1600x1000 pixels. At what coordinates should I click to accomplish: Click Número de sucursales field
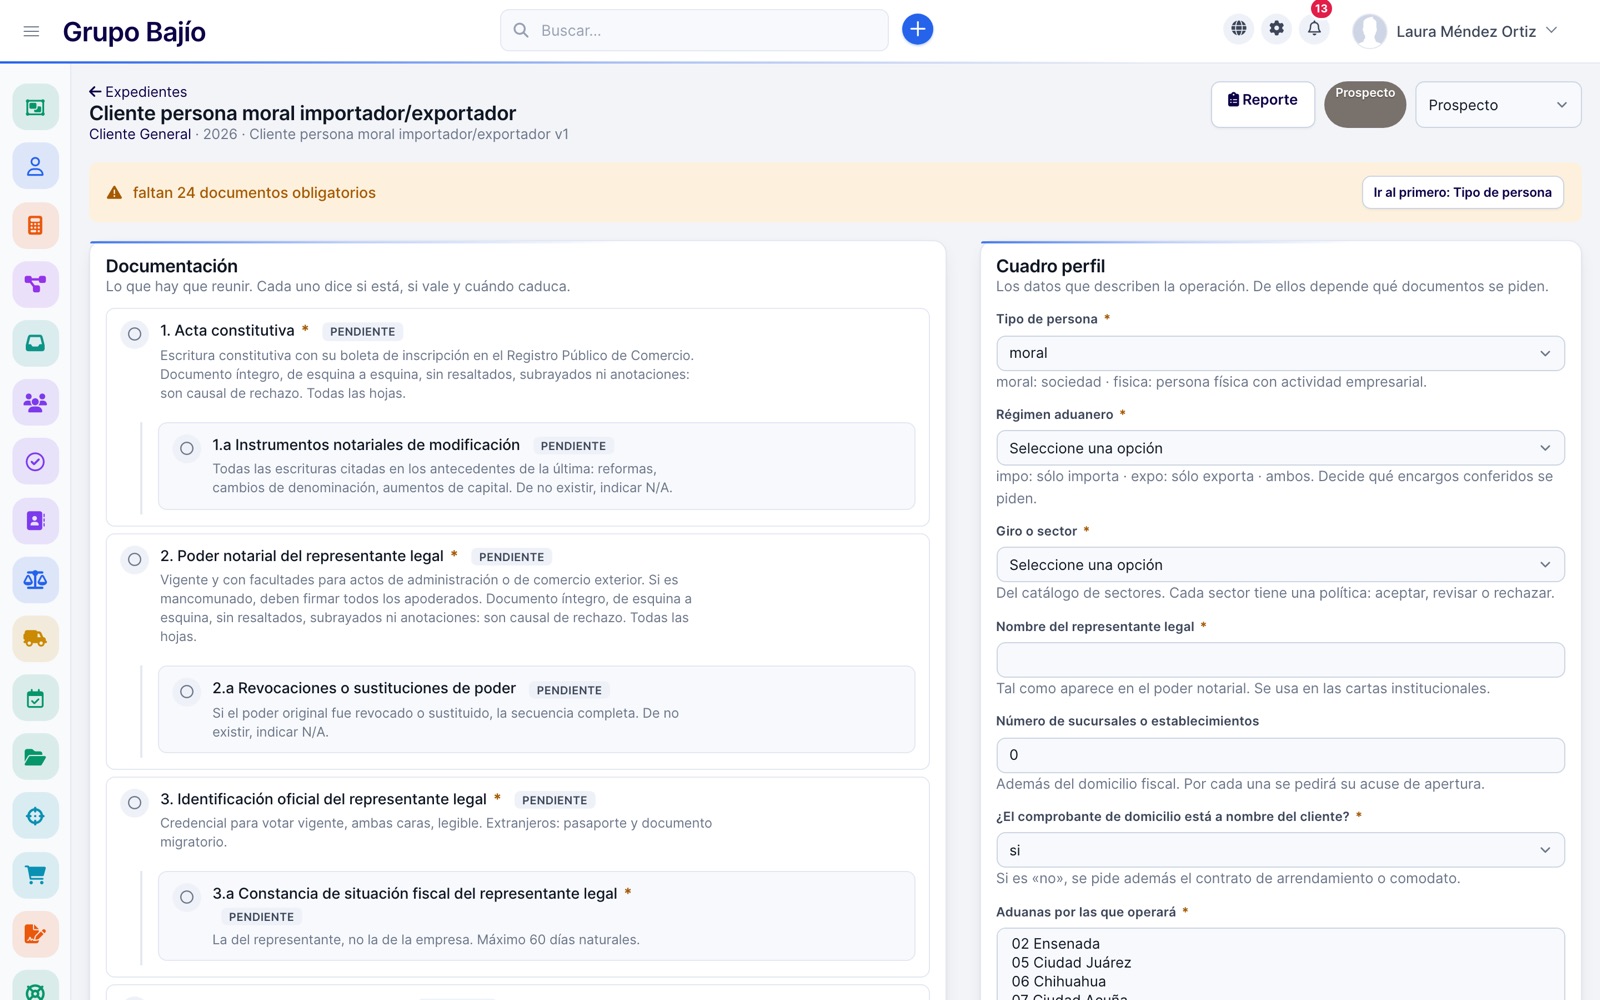[1280, 755]
